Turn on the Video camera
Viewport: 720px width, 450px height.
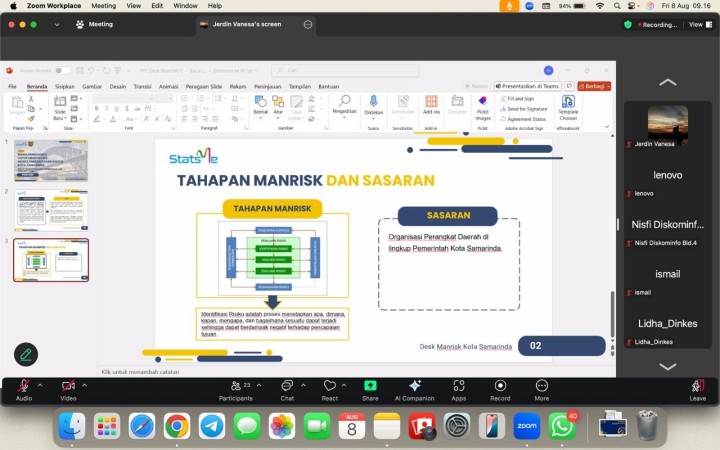coord(68,386)
